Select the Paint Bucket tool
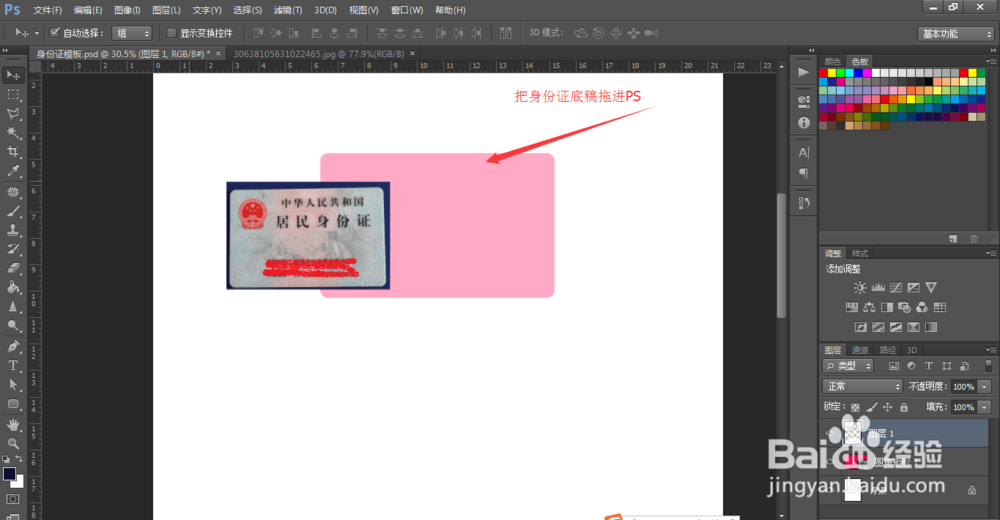1000x520 pixels. tap(13, 288)
